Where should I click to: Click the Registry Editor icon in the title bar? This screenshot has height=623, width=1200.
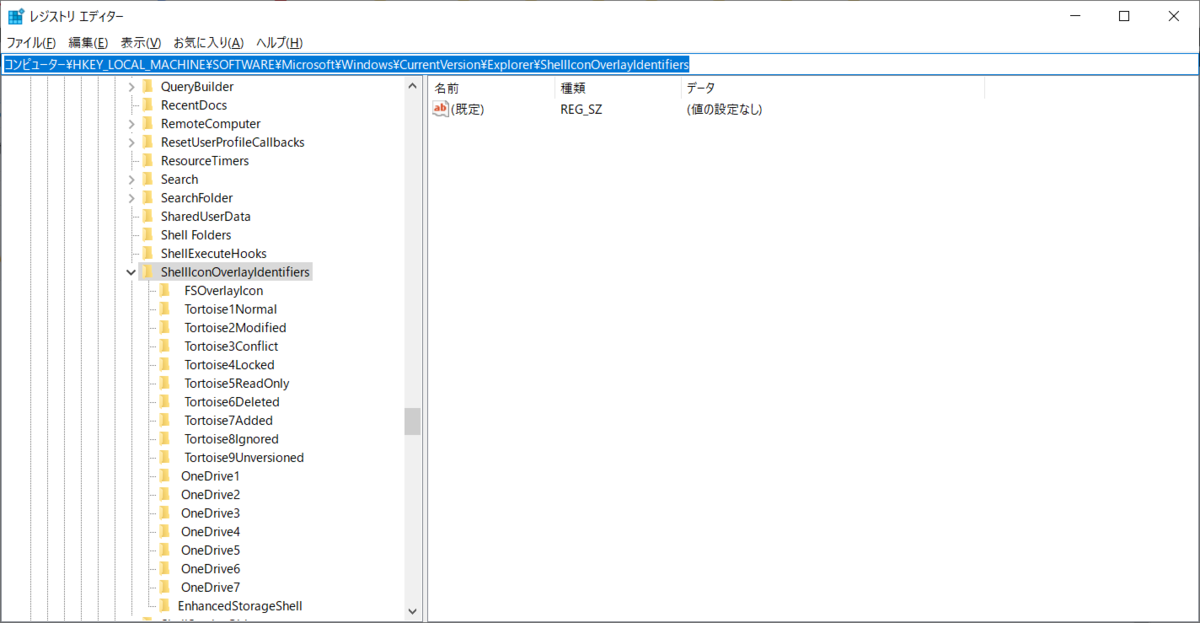13,15
